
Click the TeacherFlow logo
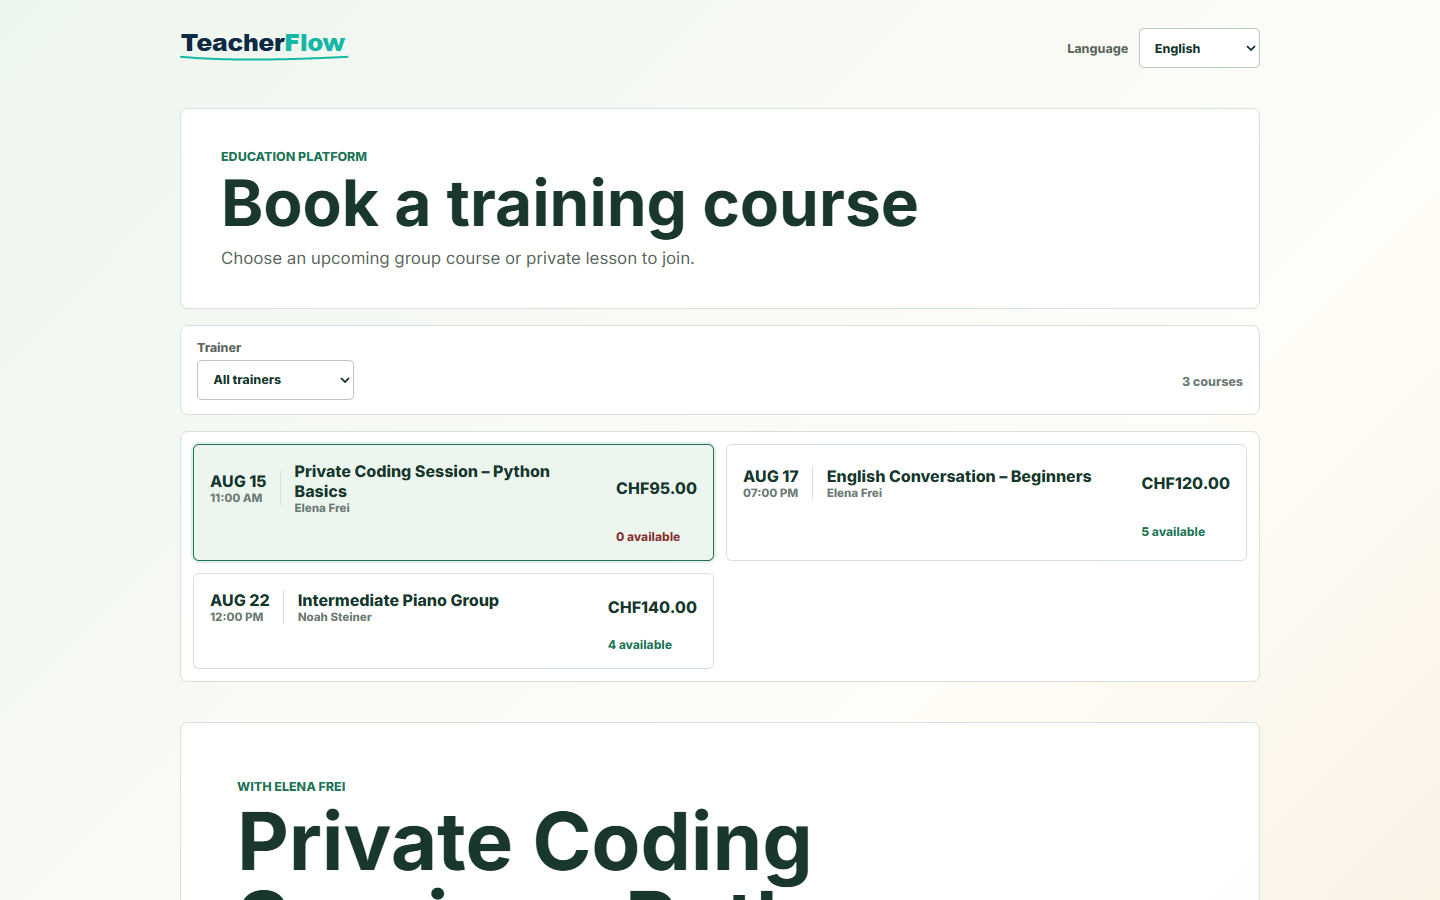click(x=264, y=44)
